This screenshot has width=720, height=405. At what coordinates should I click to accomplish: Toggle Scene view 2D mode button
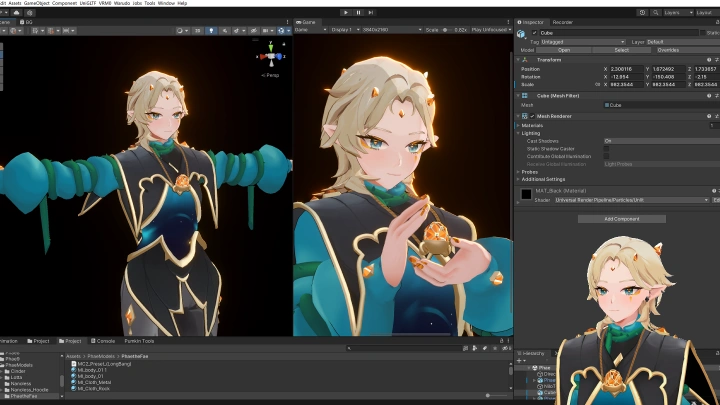click(197, 31)
